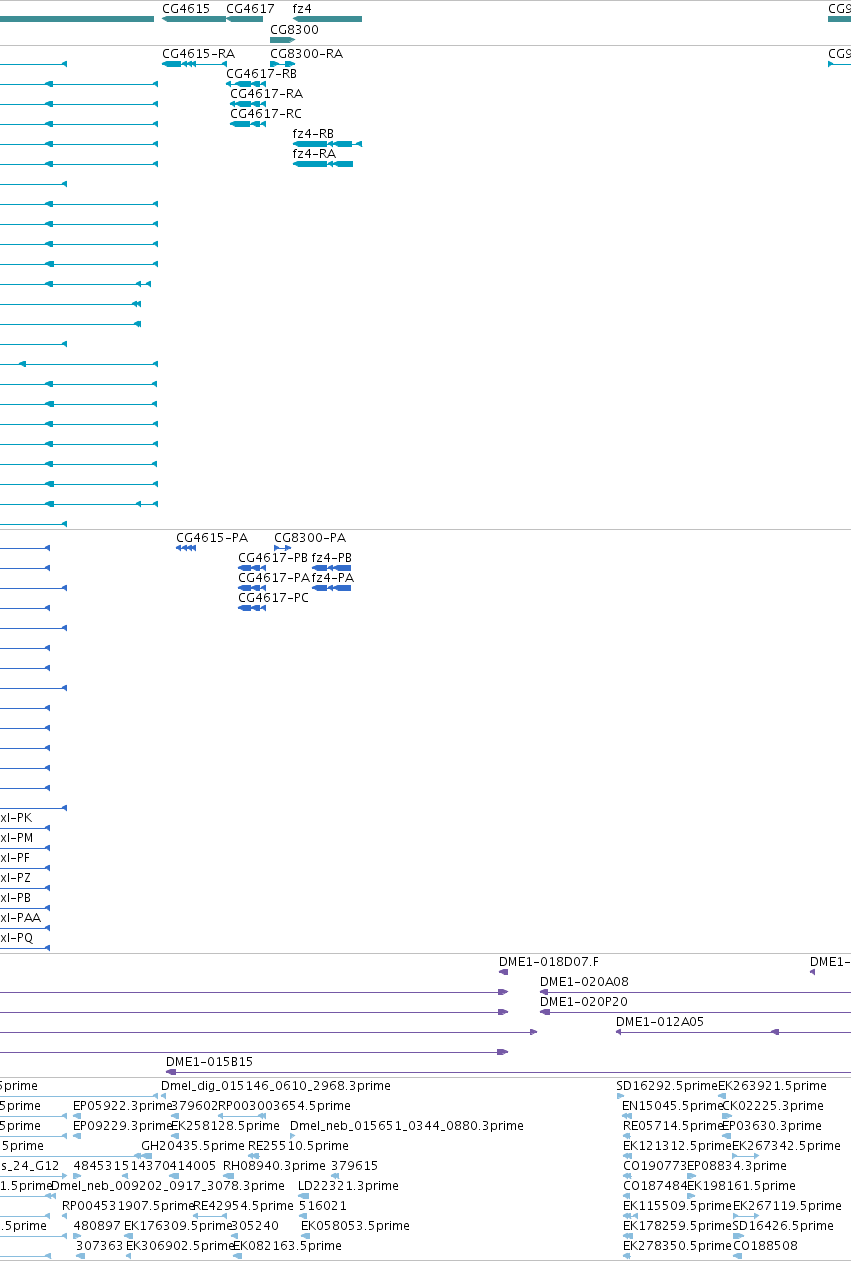Select the xl-PF protein label
The height and width of the screenshot is (1261, 851).
click(x=15, y=858)
